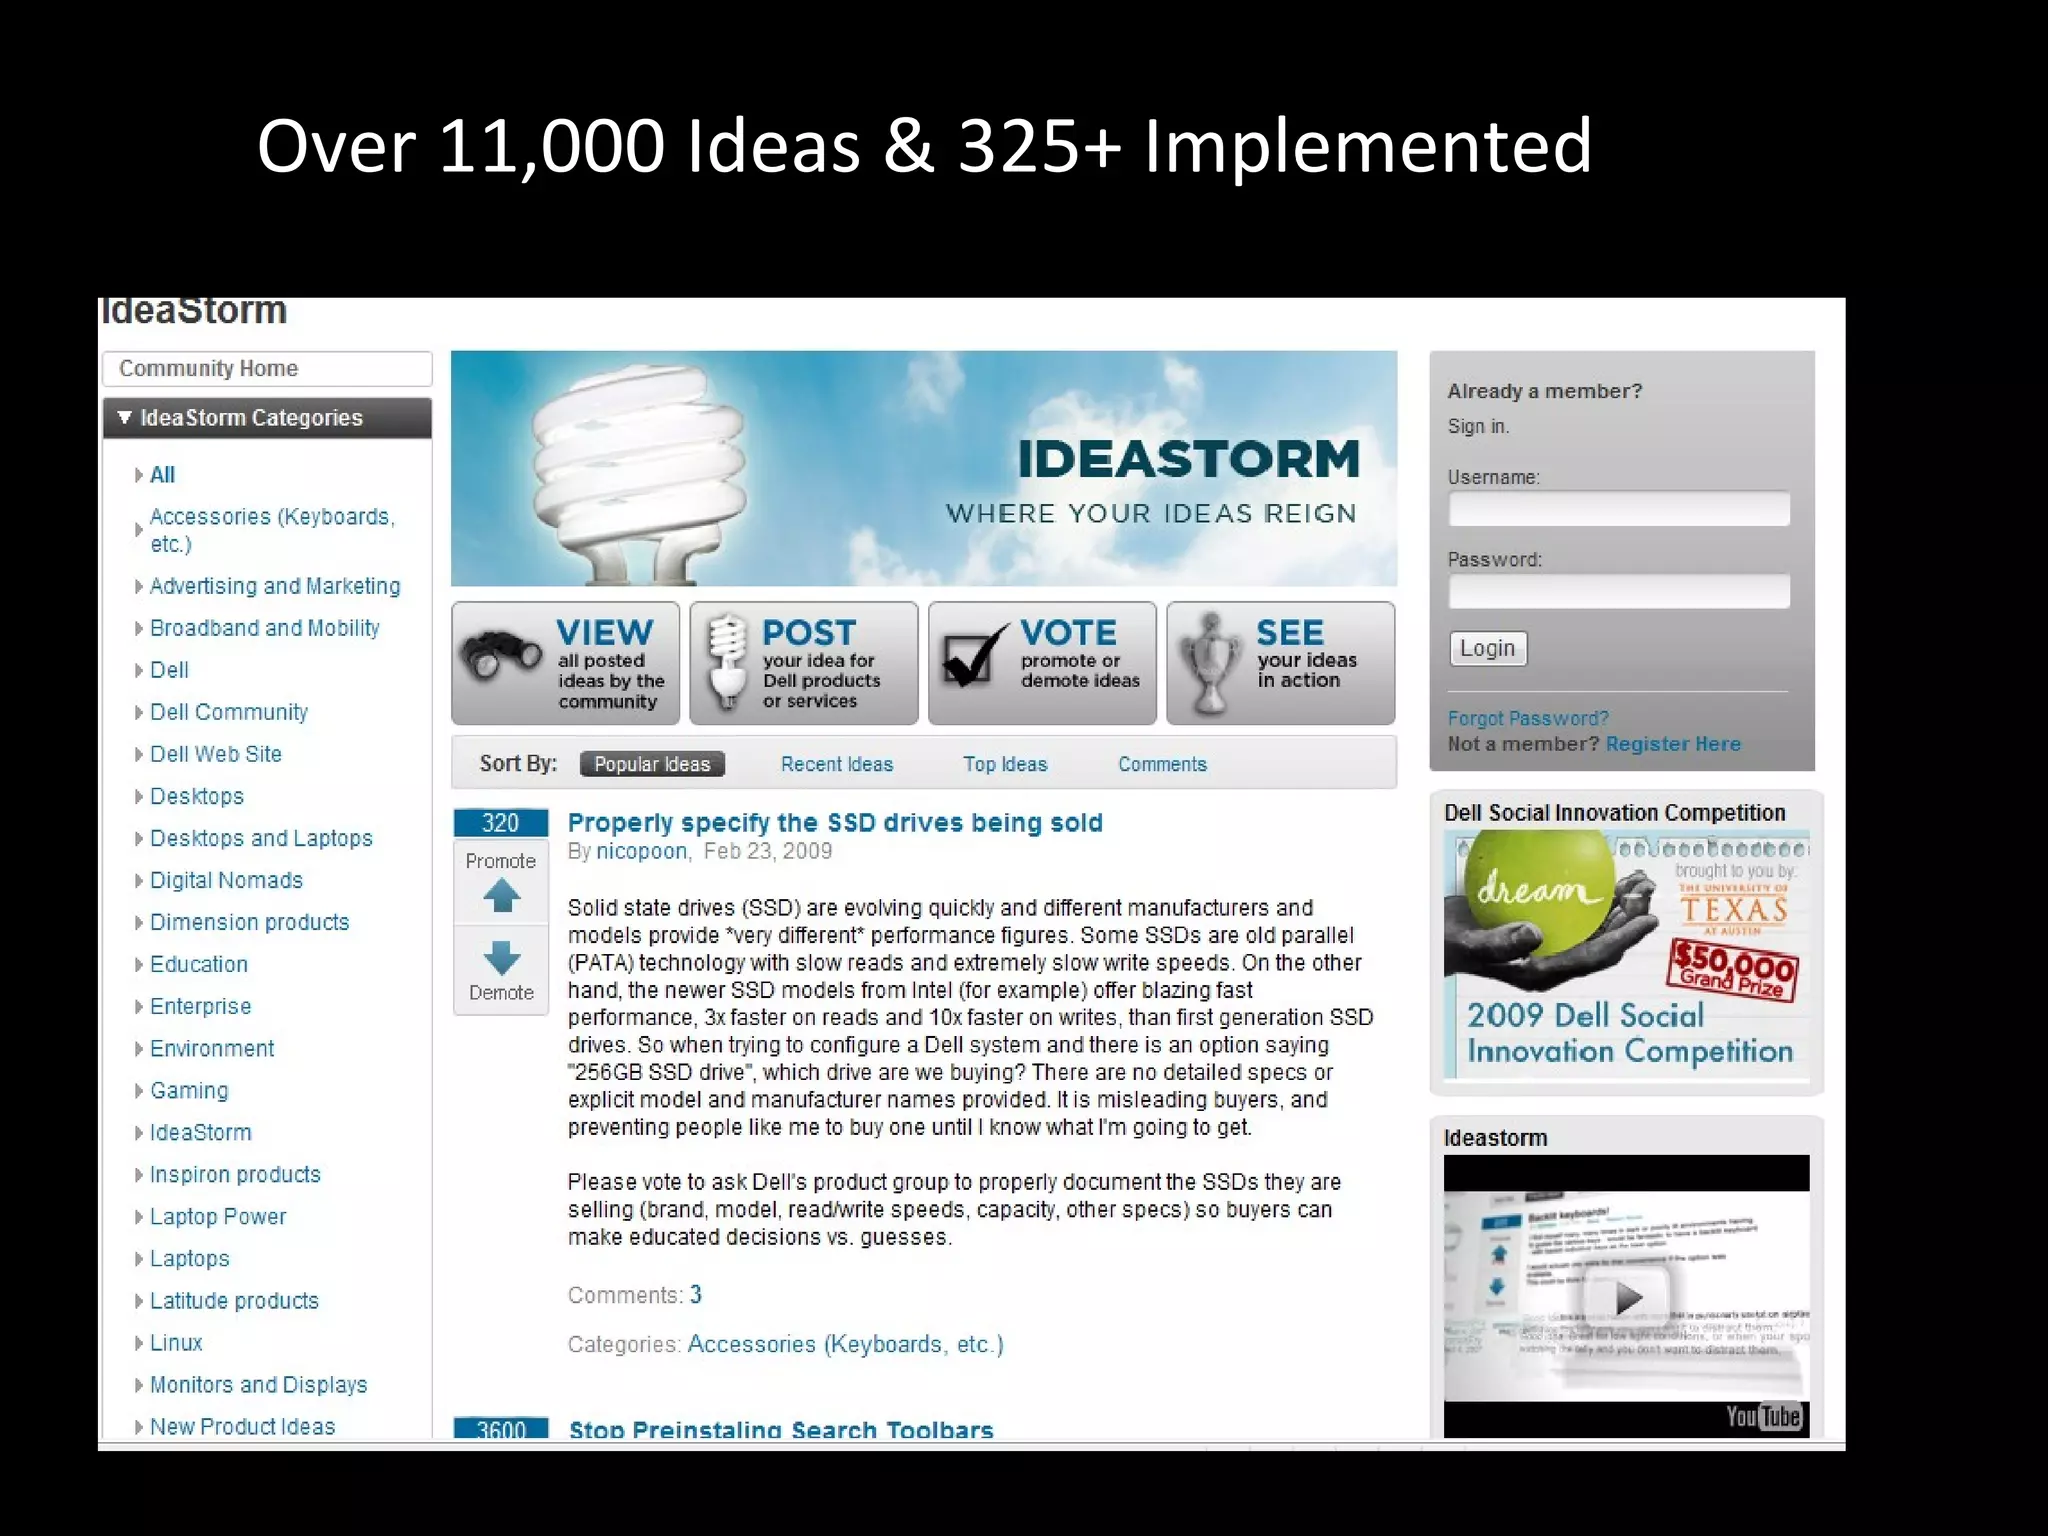The height and width of the screenshot is (1536, 2048).
Task: Open the New Product Ideas category
Action: click(x=242, y=1426)
